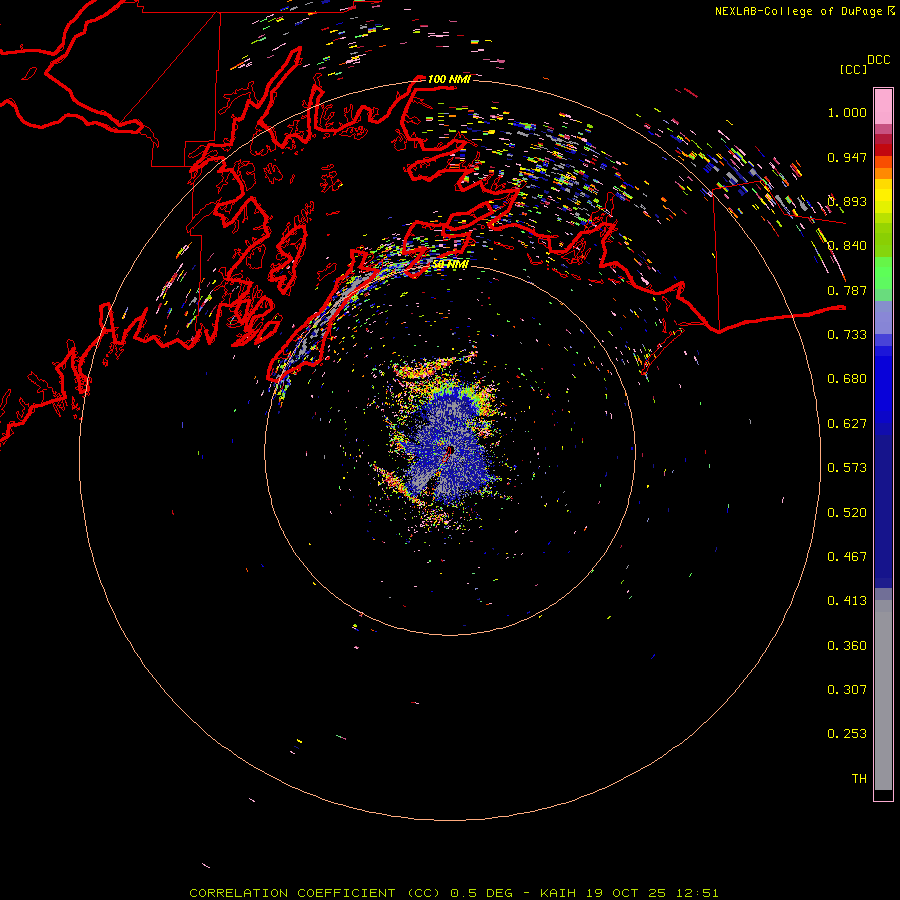Select the 0.680 scale value
This screenshot has width=900, height=900.
click(x=847, y=379)
